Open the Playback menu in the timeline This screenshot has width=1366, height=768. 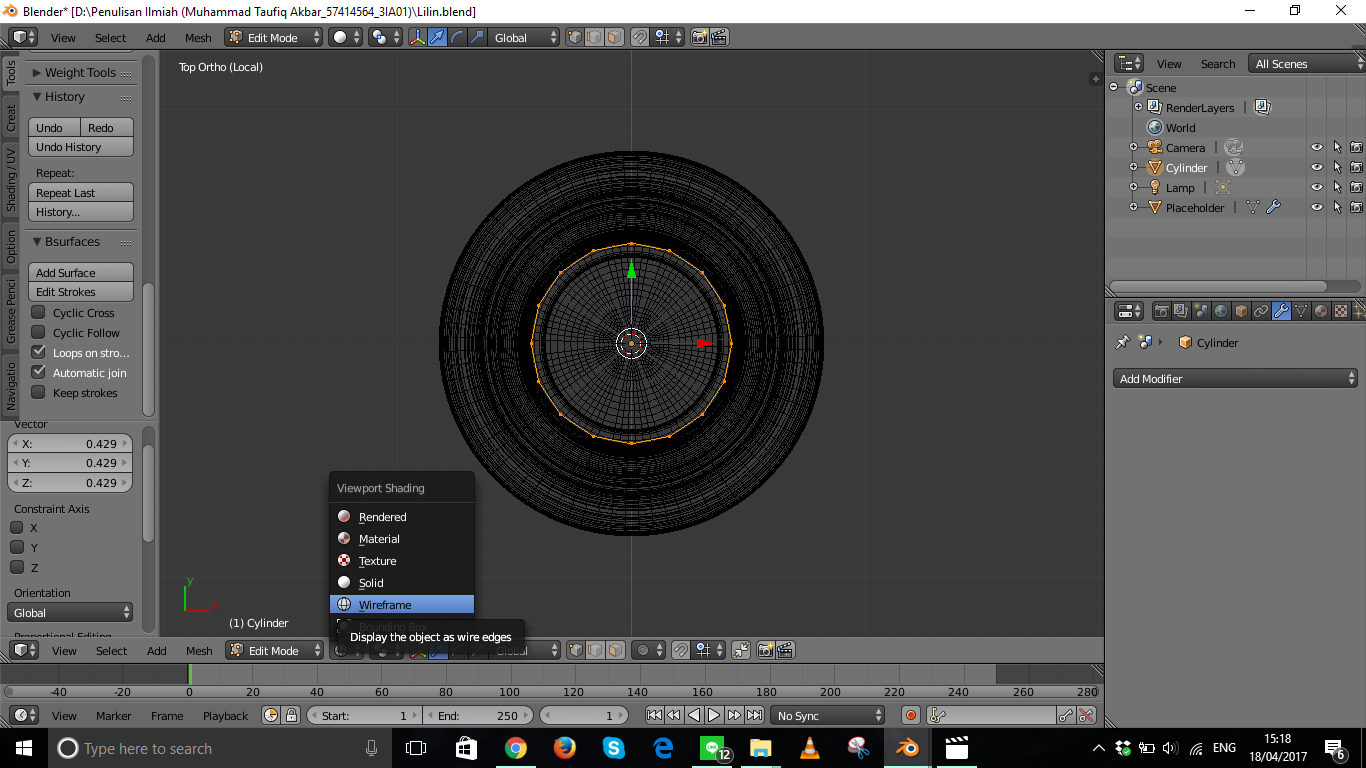click(225, 715)
